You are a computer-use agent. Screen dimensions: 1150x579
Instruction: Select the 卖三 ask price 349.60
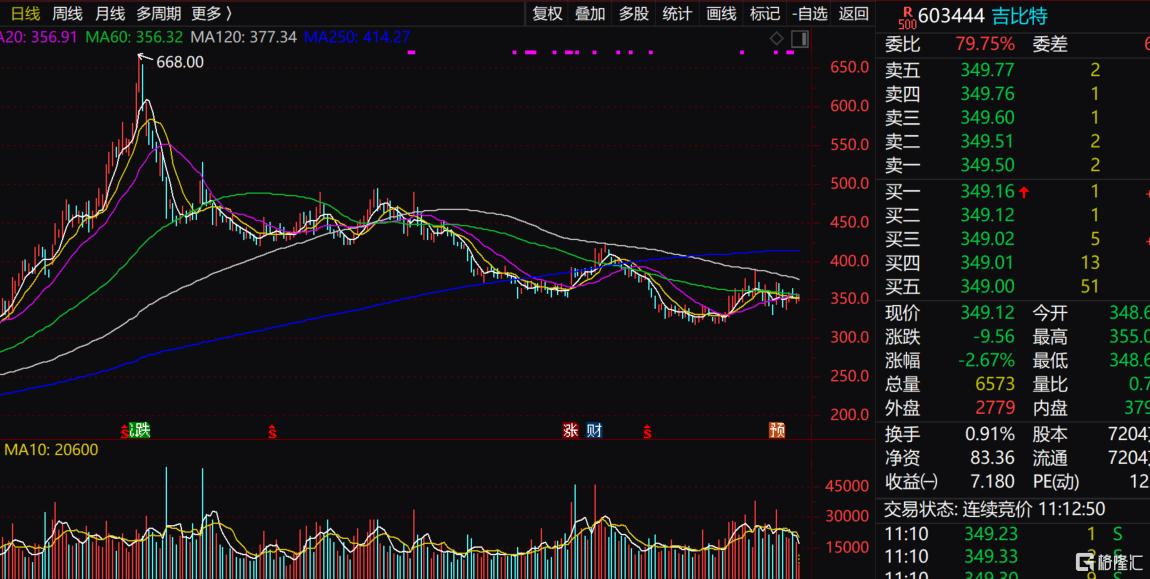(987, 117)
